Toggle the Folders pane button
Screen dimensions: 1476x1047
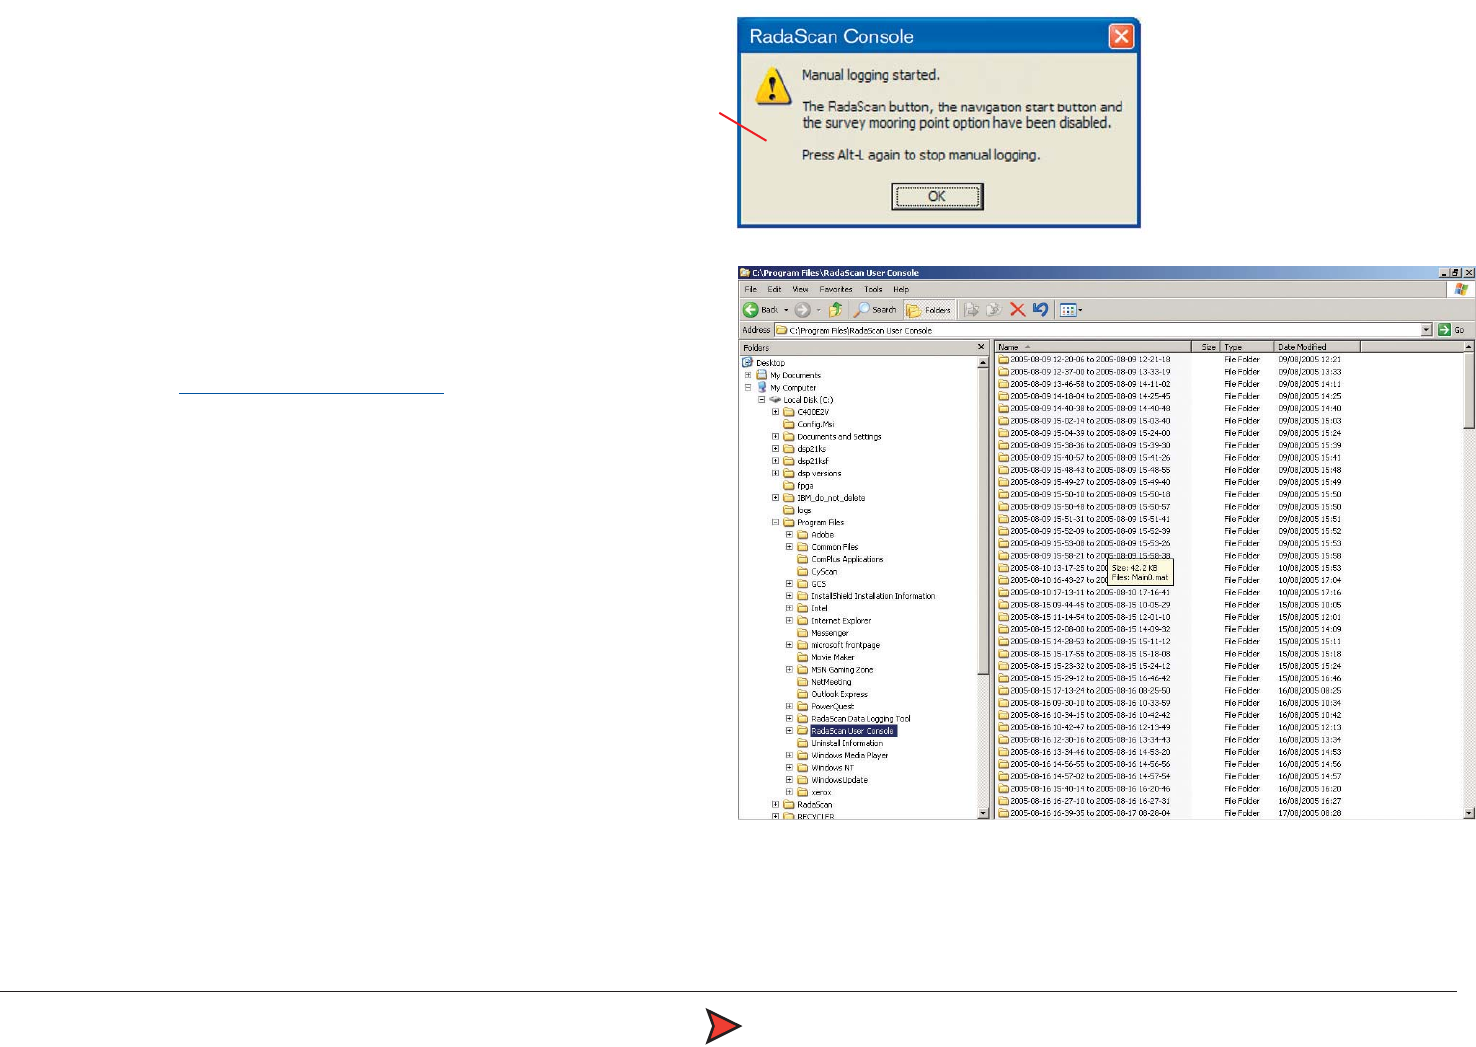point(929,310)
